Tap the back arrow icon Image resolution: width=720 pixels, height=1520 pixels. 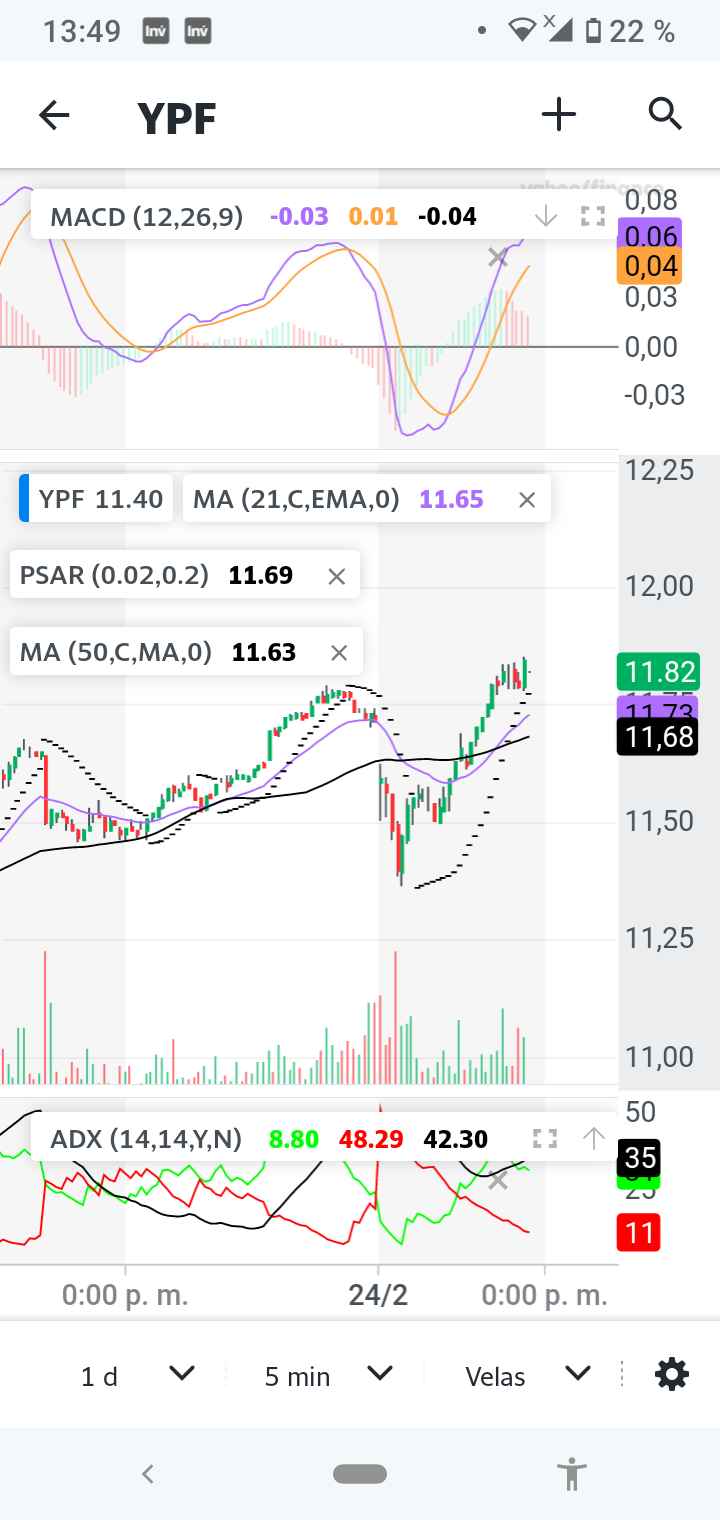[x=54, y=116]
